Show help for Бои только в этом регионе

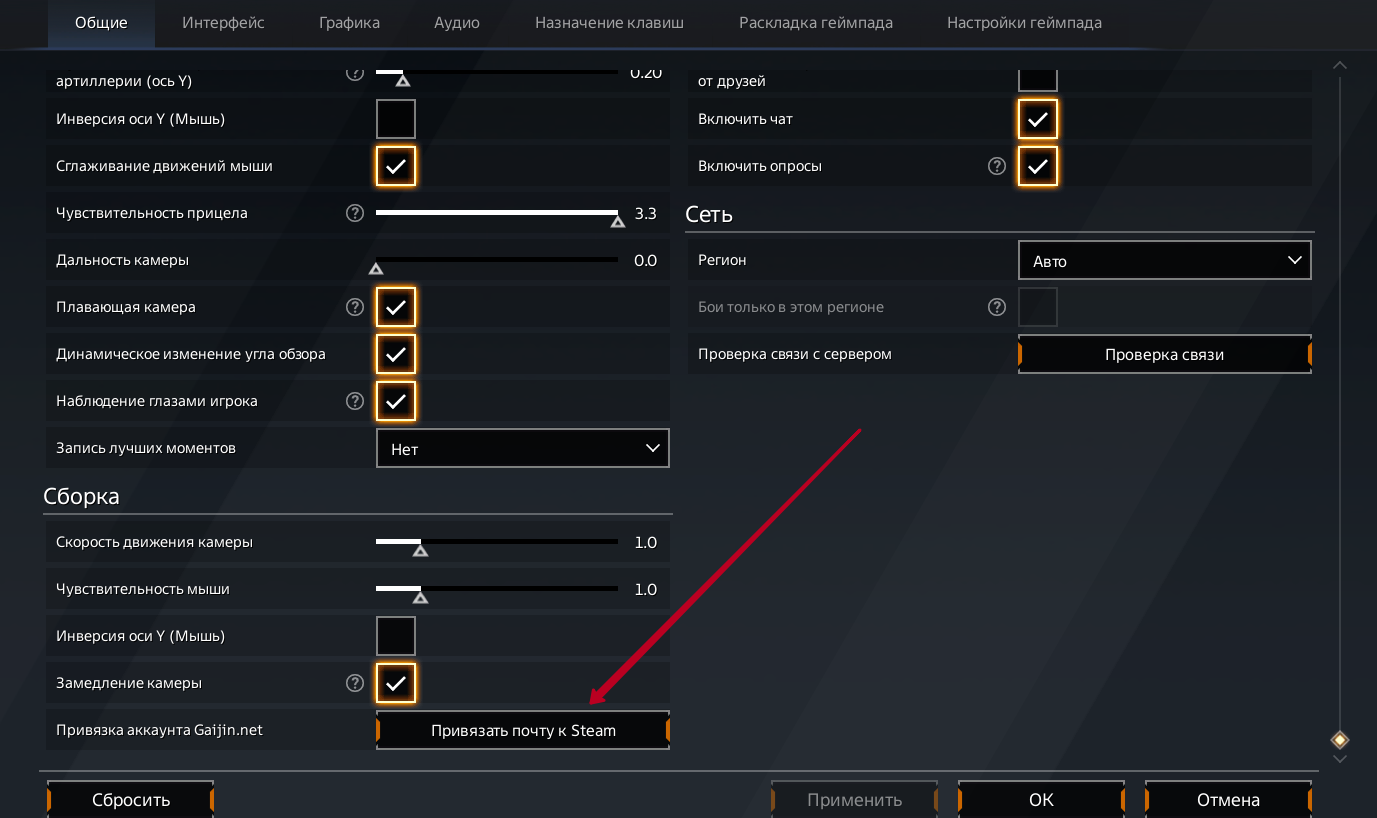[996, 307]
